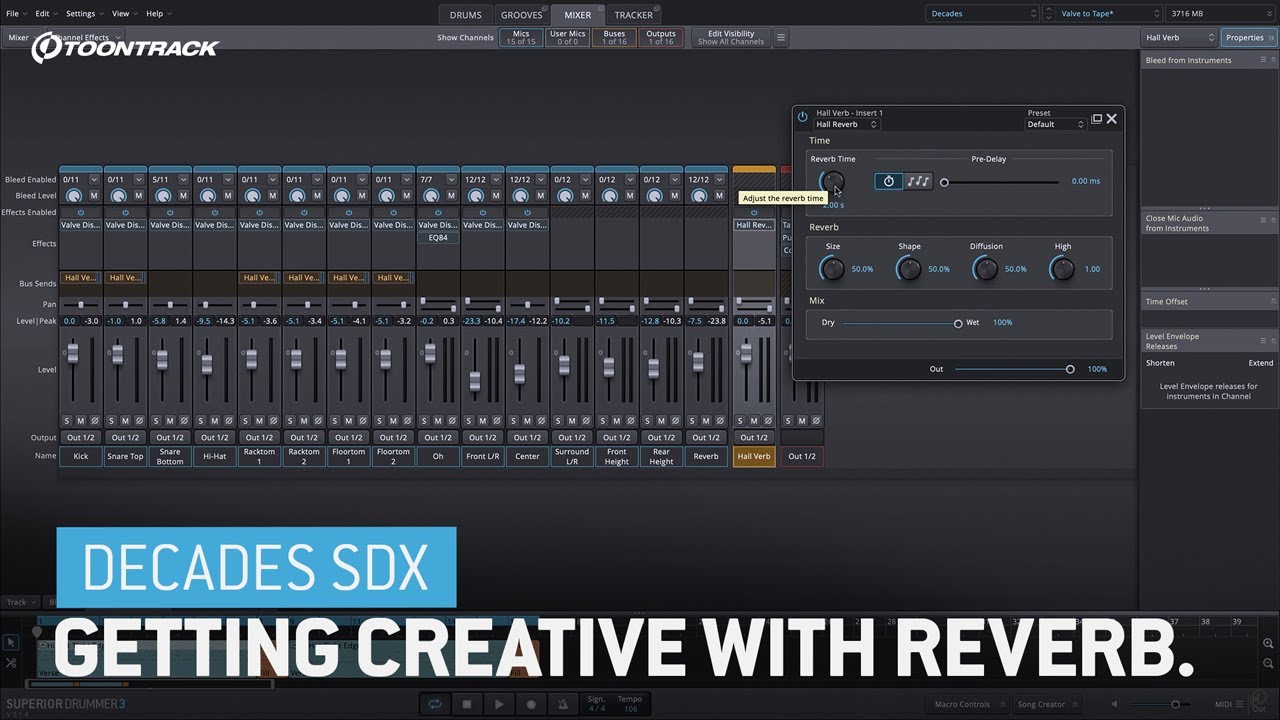1280x720 pixels.
Task: Open the mixer hamburger menu beside Edit Visibility
Action: [x=781, y=38]
